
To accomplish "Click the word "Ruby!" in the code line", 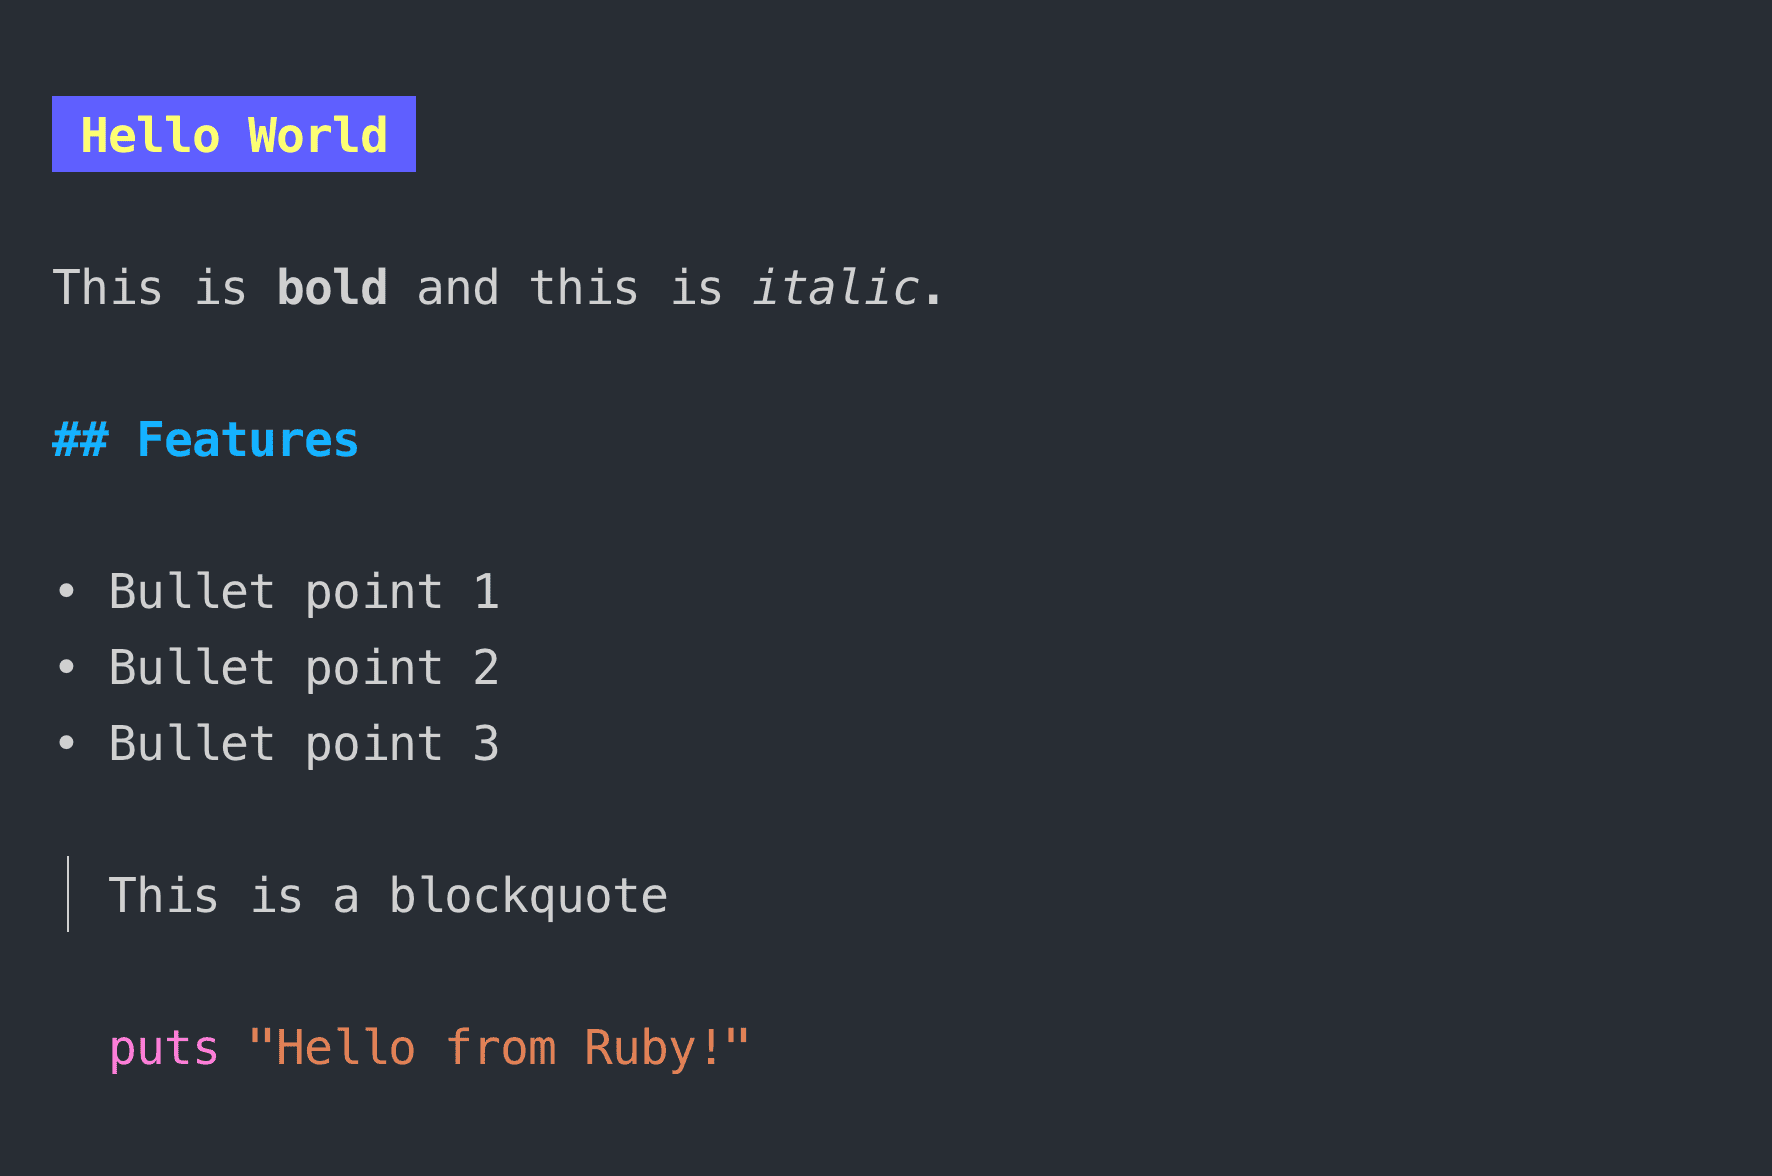I will (653, 1048).
